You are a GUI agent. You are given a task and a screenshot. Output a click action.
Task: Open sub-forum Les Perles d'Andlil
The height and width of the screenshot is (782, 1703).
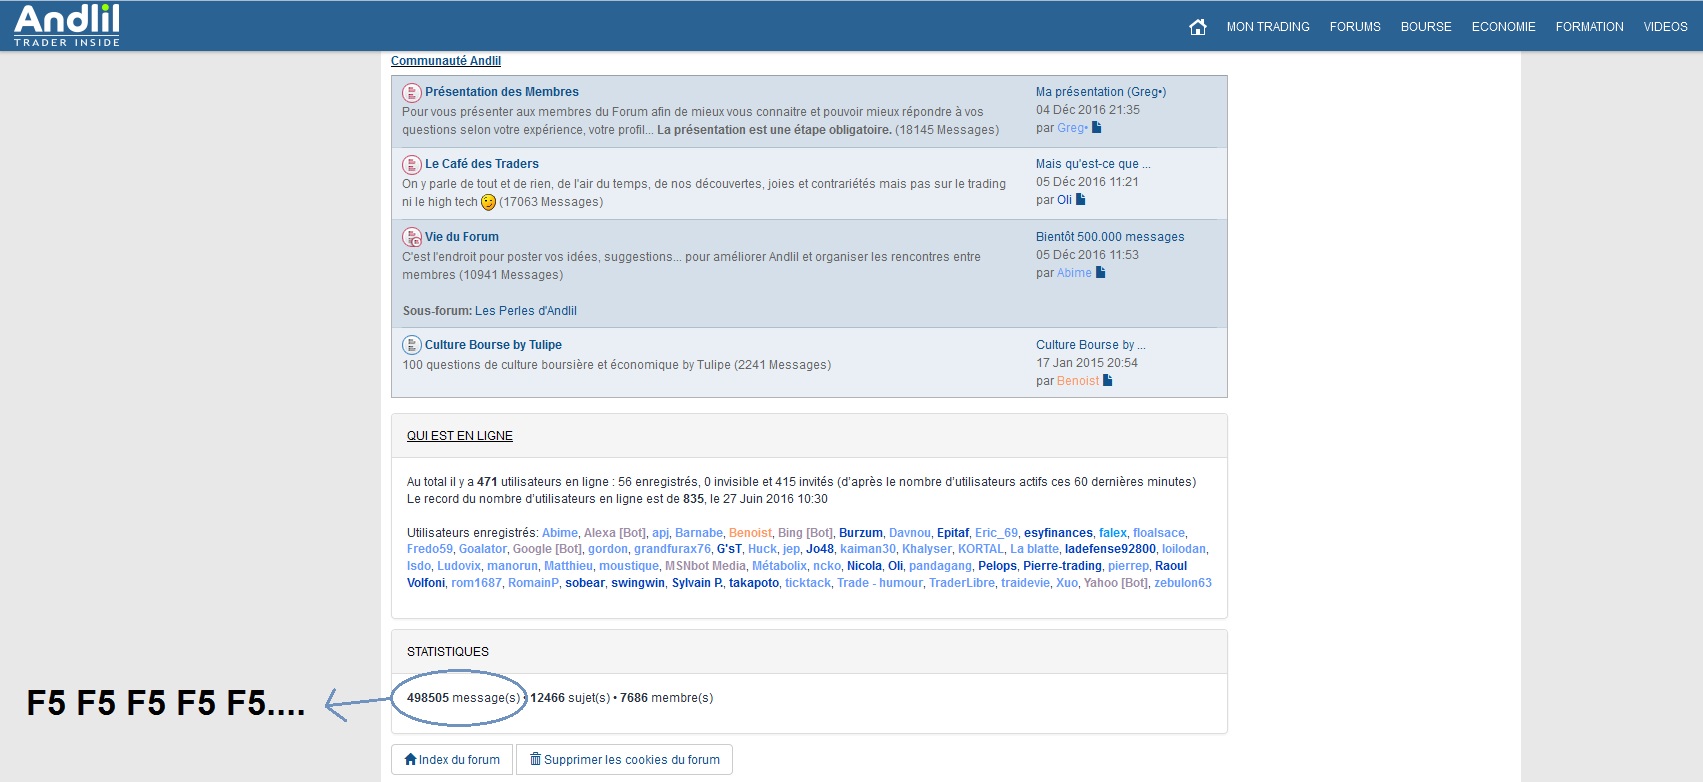coord(526,311)
